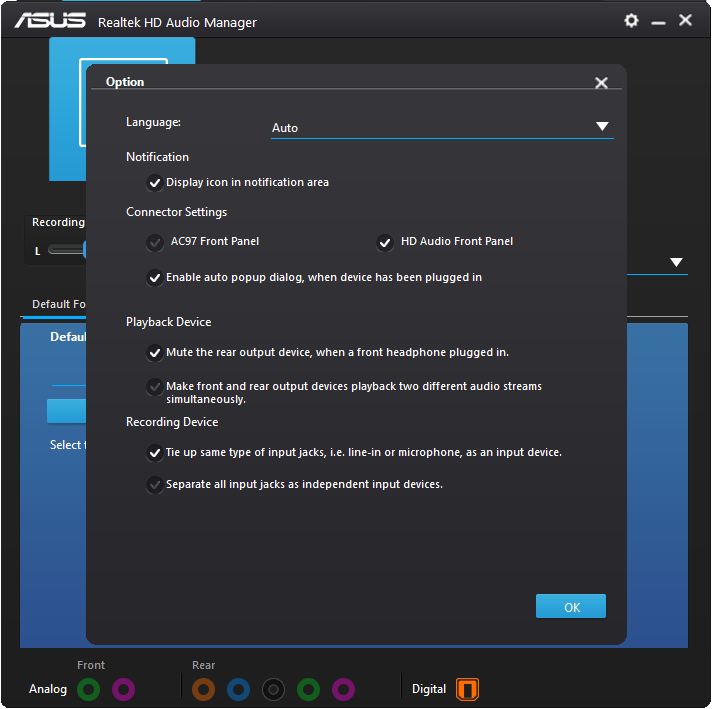This screenshot has height=709, width=714.
Task: Click the front green analog jack
Action: pyautogui.click(x=88, y=689)
